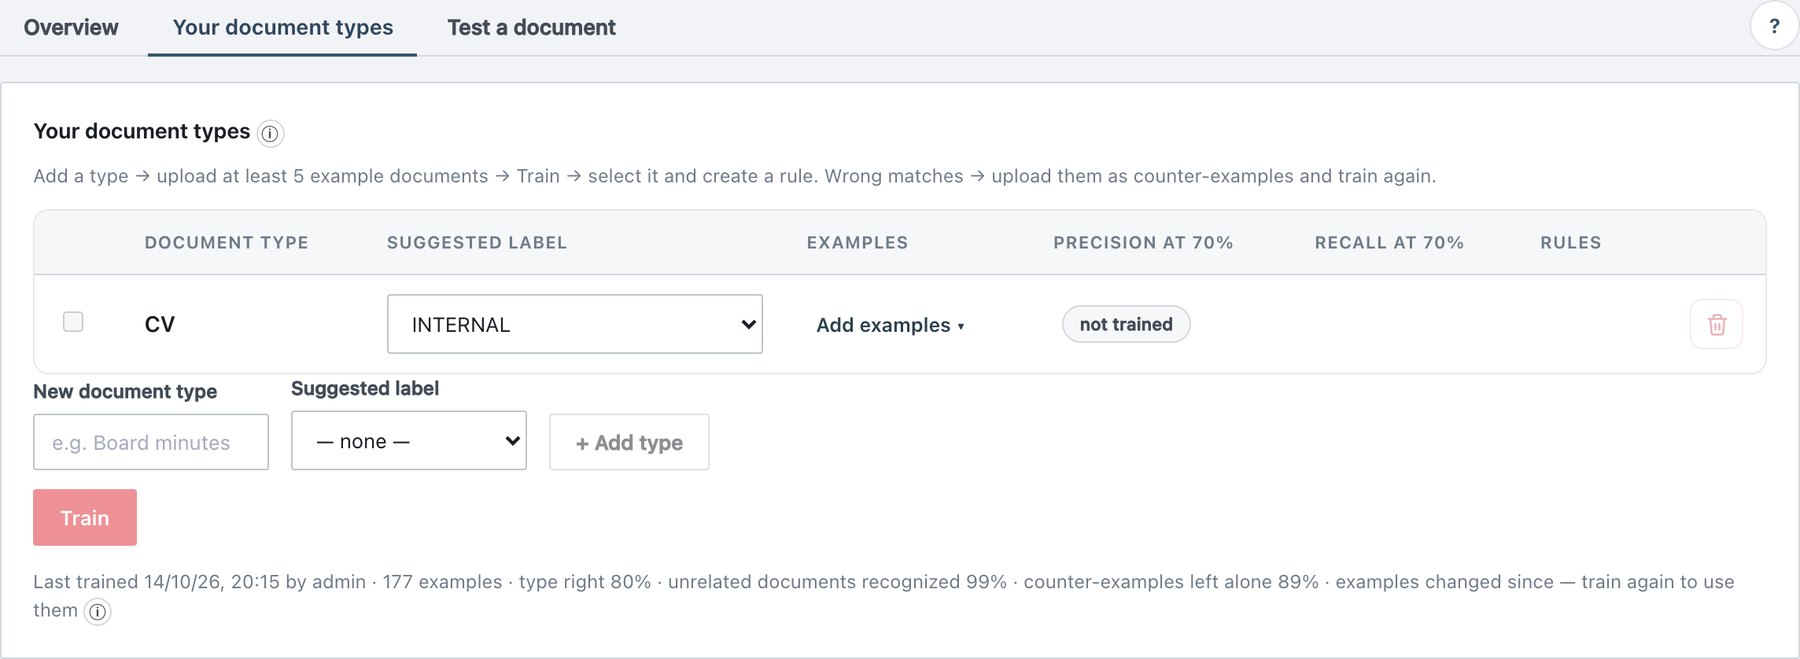Delete the CV document type with trash icon
Image resolution: width=1800 pixels, height=659 pixels.
coord(1716,324)
